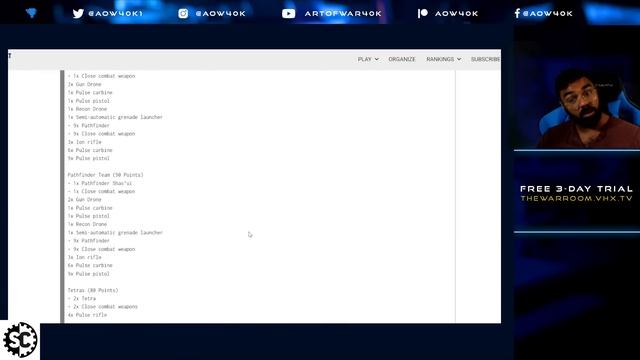This screenshot has width=640, height=360.
Task: Select the "4x Pulse rifle" line
Action: tap(87, 315)
